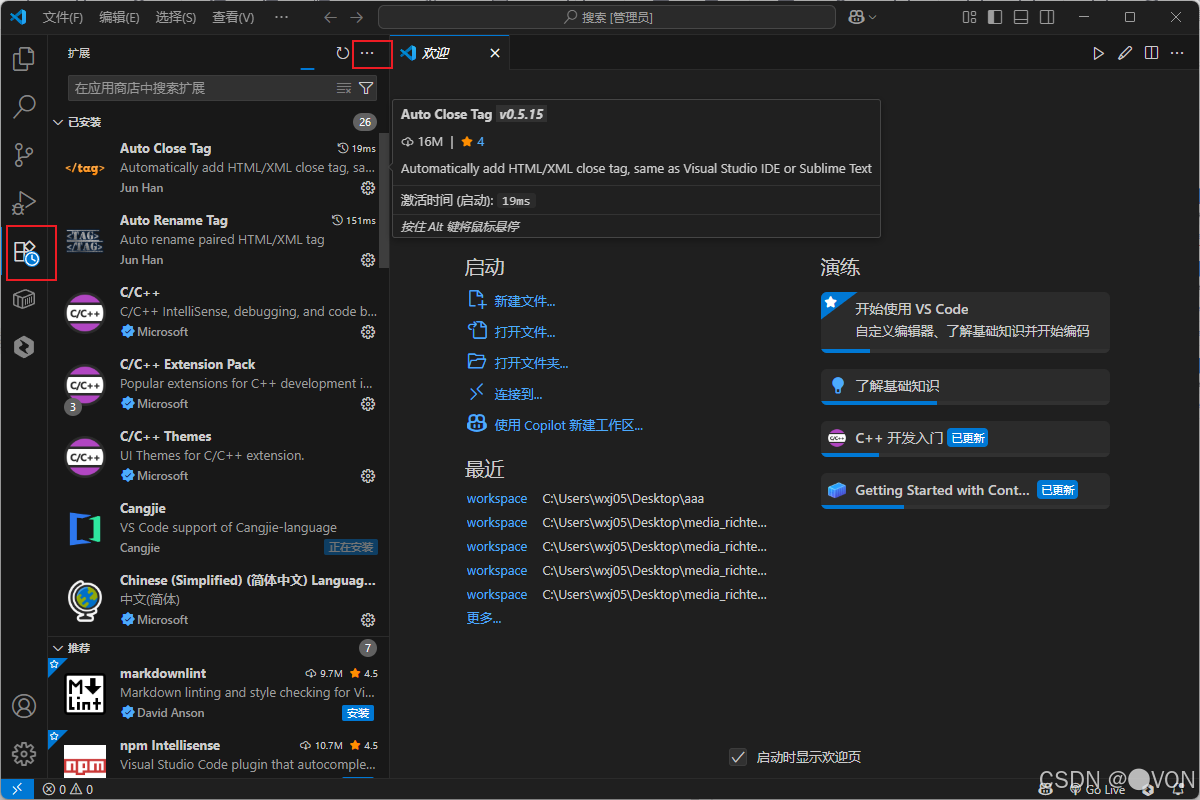The width and height of the screenshot is (1200, 800).
Task: Open the Source Control view
Action: pyautogui.click(x=23, y=155)
